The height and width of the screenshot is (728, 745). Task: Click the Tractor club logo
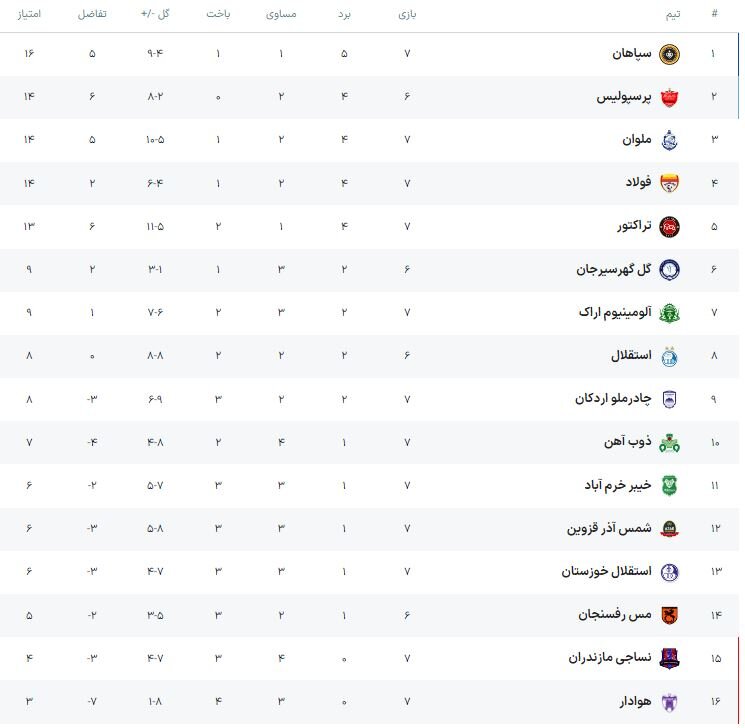click(670, 226)
